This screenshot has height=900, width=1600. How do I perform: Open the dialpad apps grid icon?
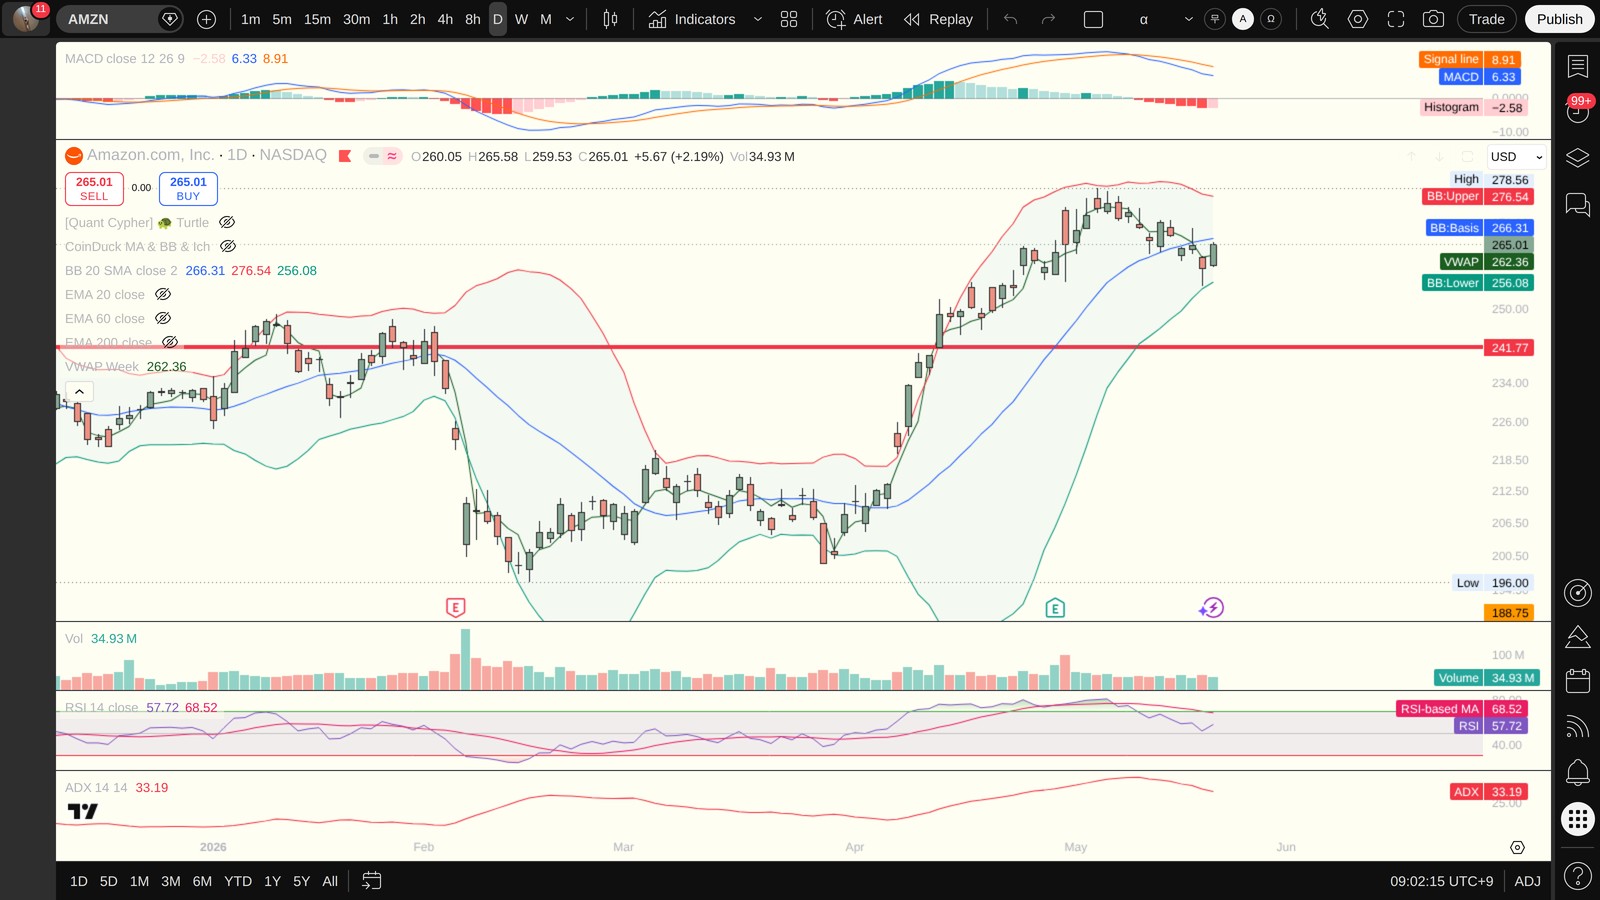click(x=1578, y=820)
